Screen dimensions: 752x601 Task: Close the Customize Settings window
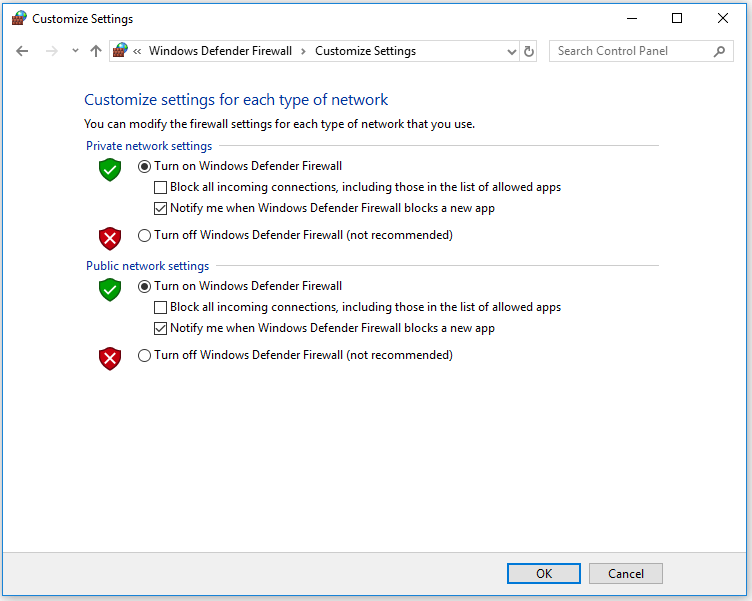click(722, 18)
